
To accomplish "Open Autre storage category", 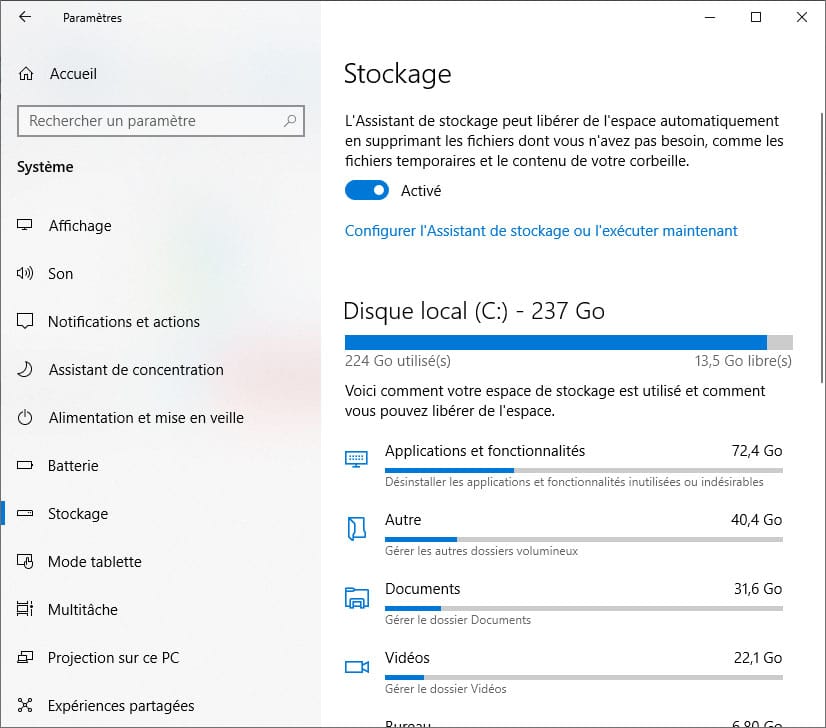I will point(564,536).
